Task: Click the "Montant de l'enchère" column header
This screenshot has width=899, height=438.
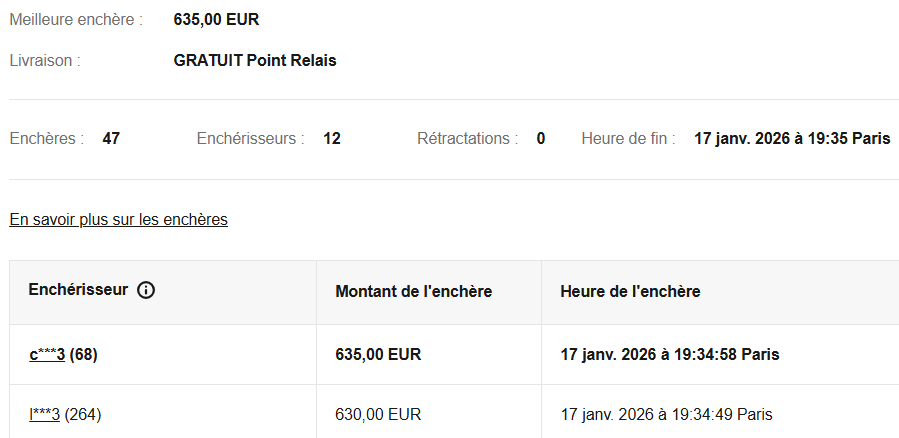Action: (413, 292)
